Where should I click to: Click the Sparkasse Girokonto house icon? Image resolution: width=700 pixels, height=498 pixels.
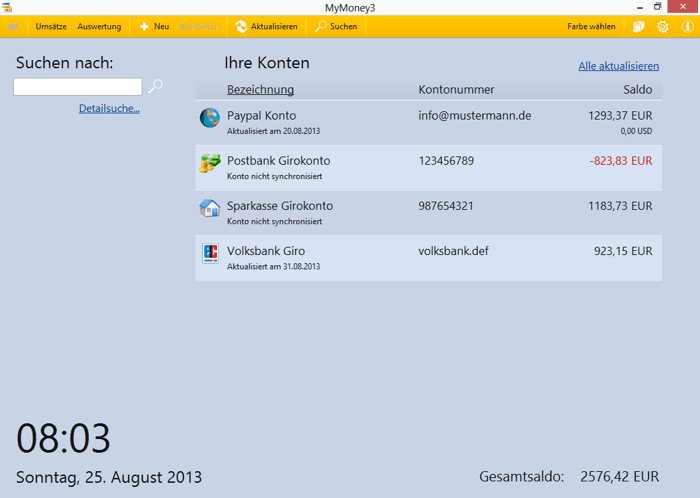point(210,208)
